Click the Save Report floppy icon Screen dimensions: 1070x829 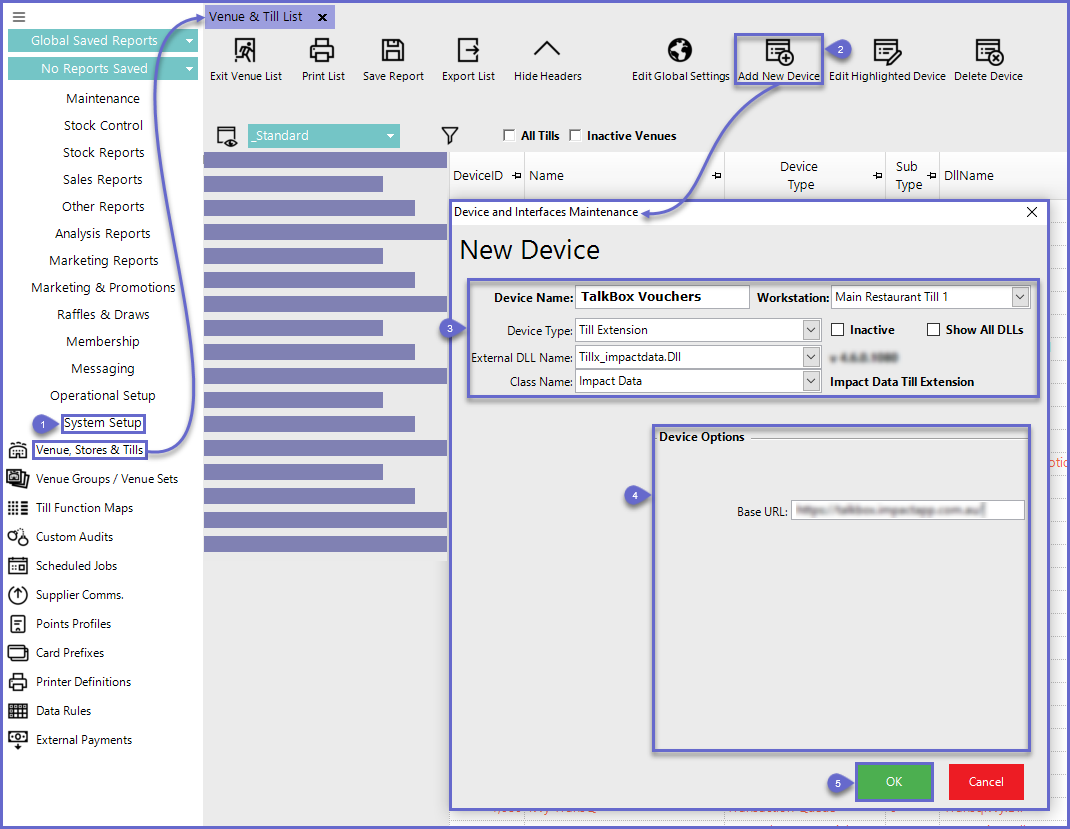[393, 50]
